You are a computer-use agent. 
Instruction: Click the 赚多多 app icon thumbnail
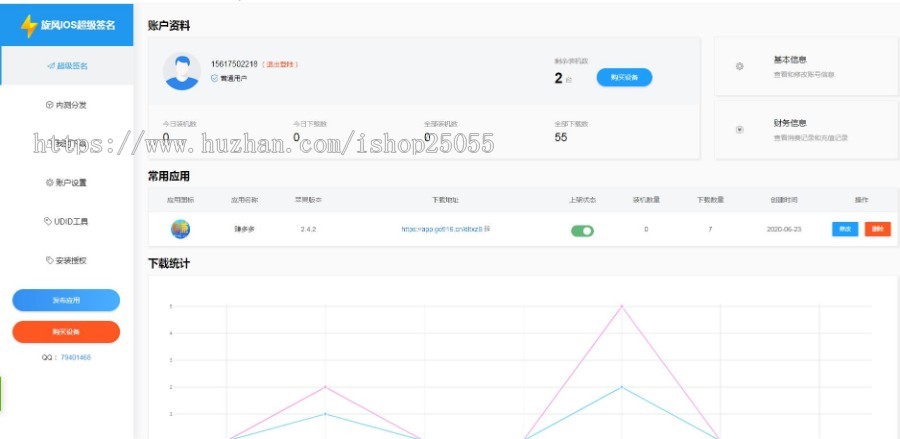point(180,229)
